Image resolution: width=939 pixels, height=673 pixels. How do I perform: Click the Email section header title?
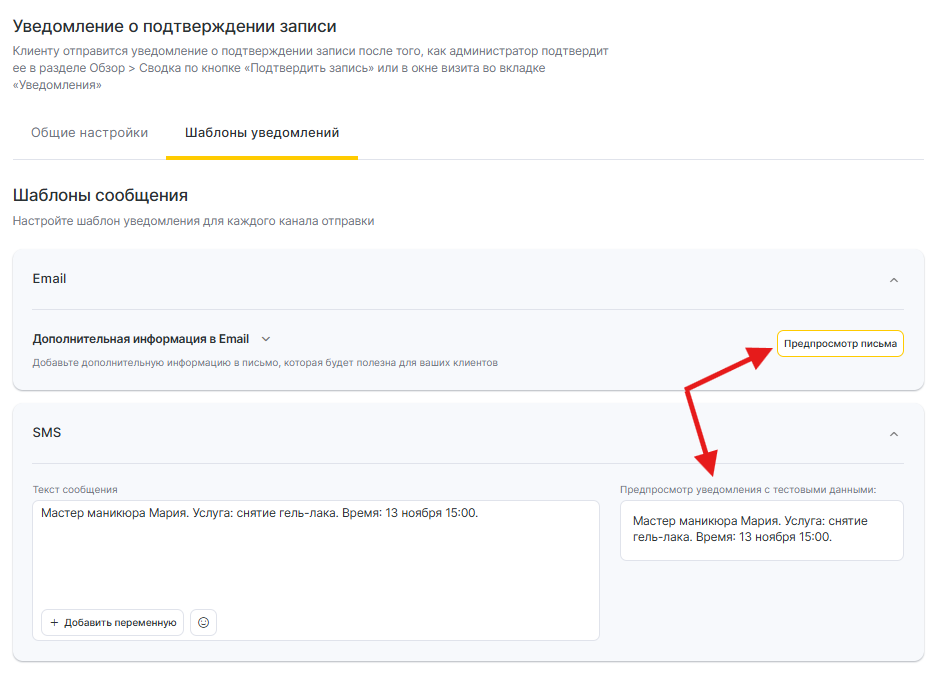tap(50, 279)
